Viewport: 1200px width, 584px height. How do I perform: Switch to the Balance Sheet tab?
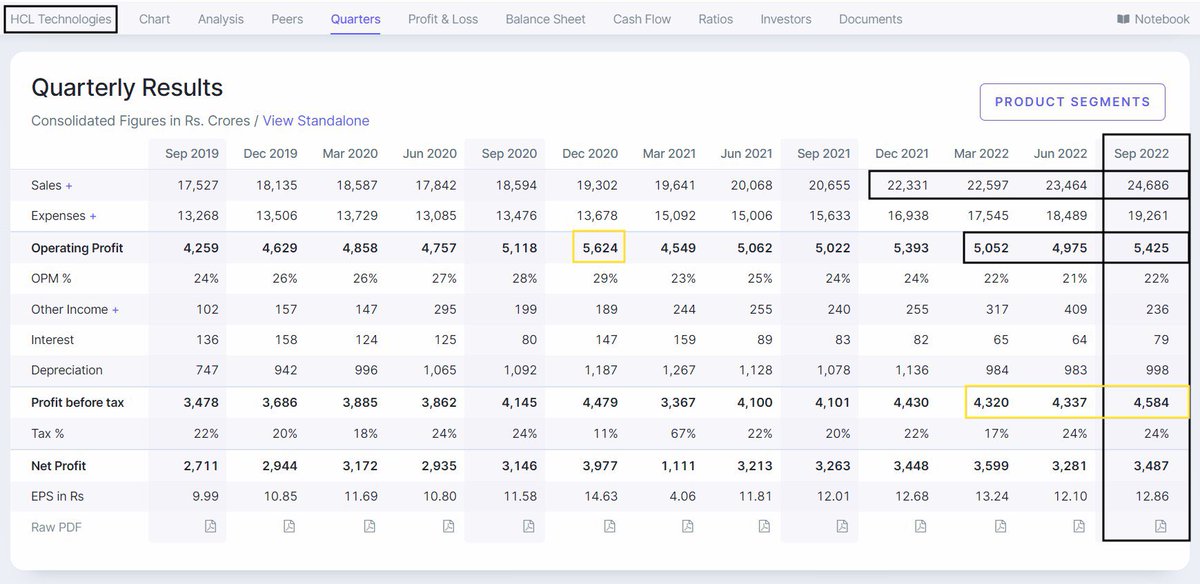(x=546, y=19)
